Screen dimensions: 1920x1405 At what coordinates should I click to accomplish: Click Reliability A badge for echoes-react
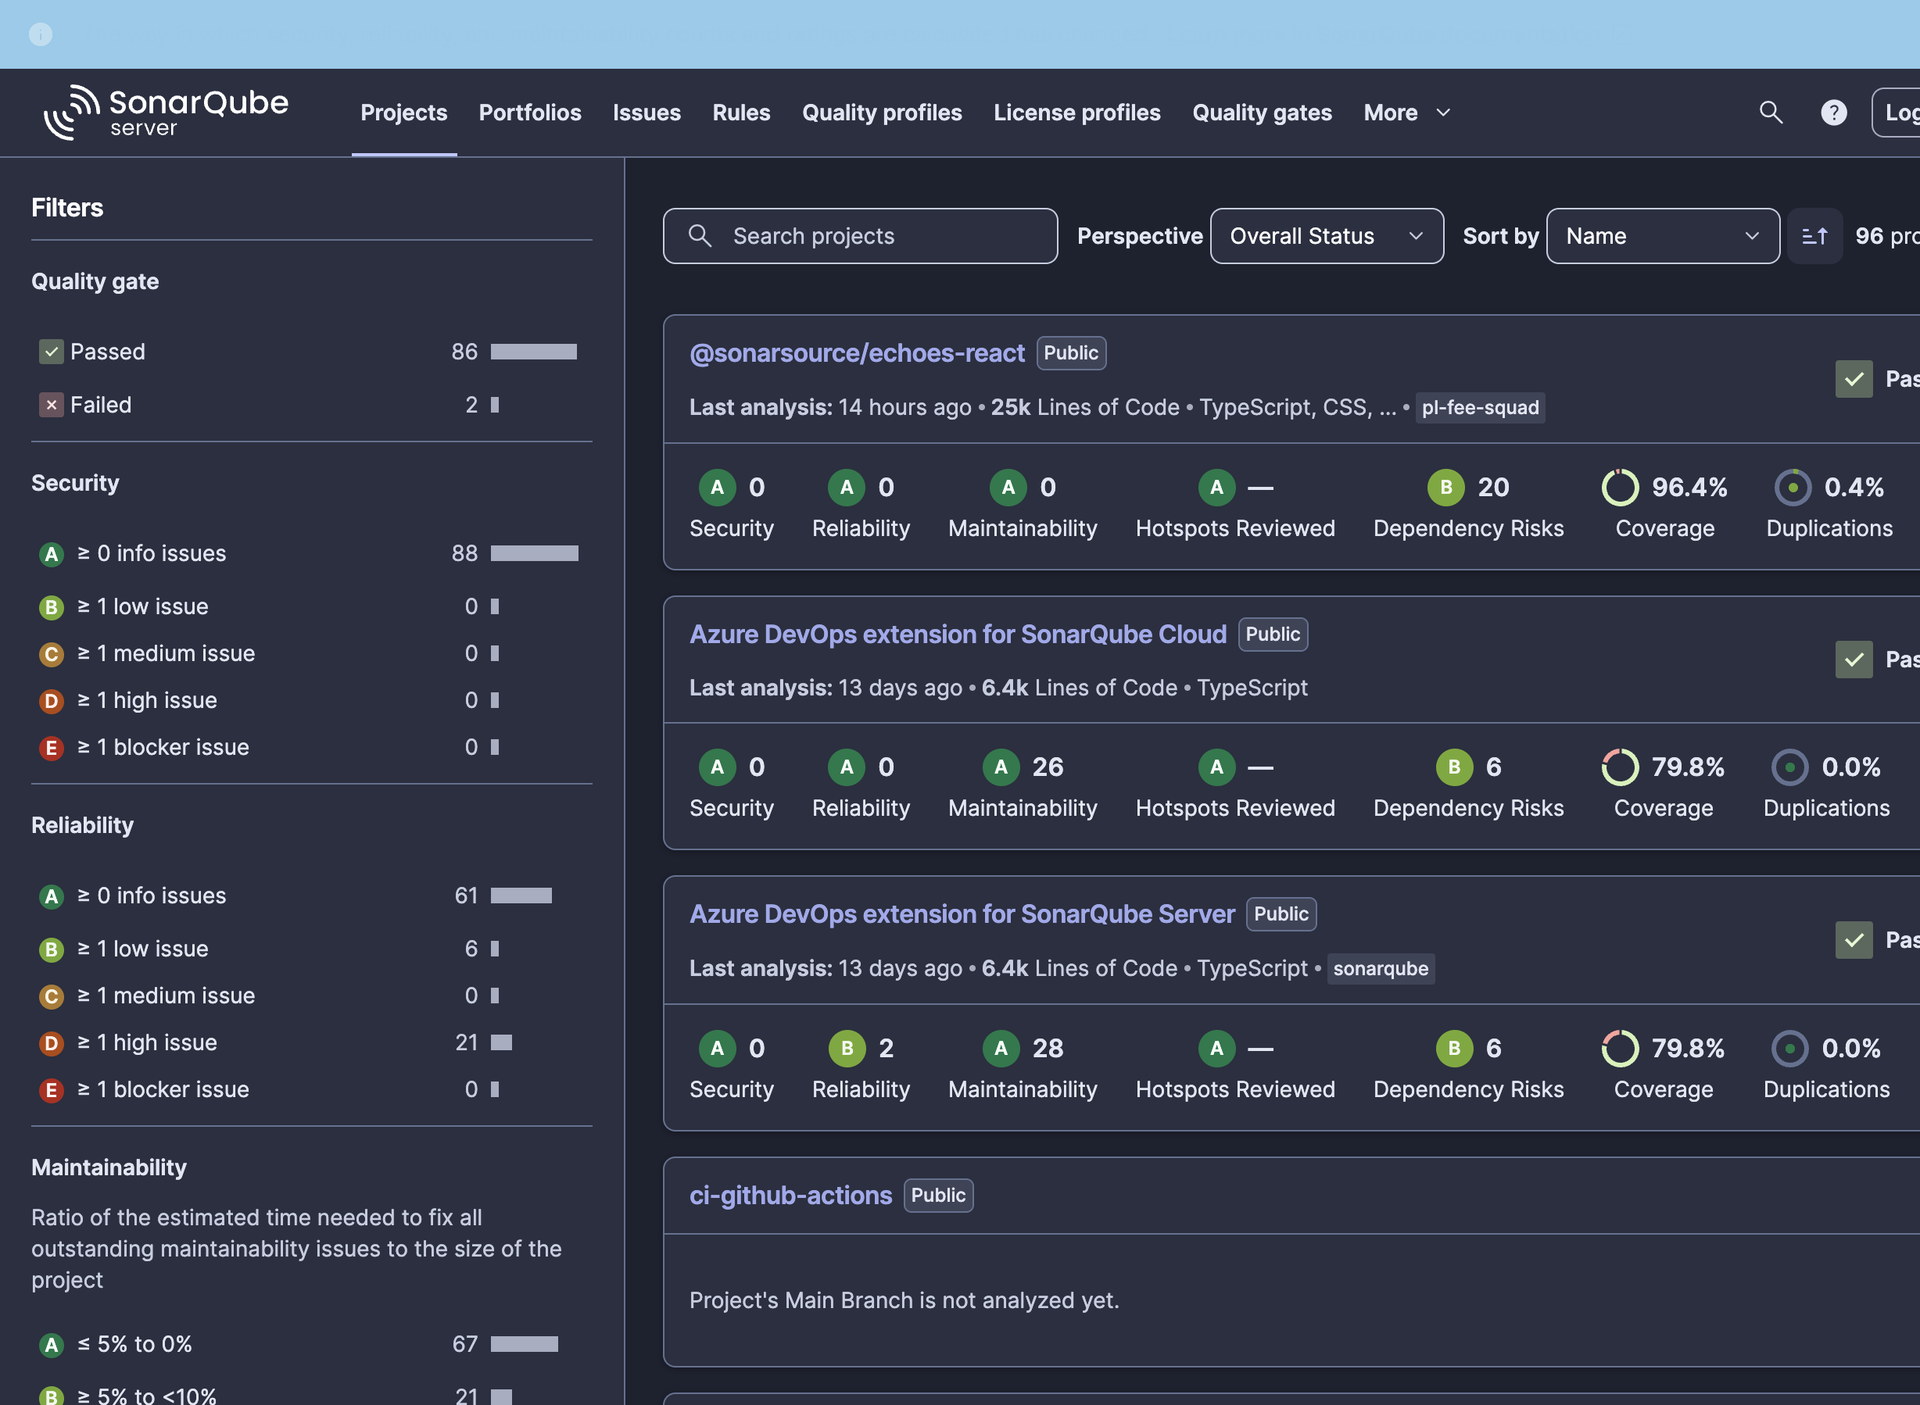pos(846,487)
